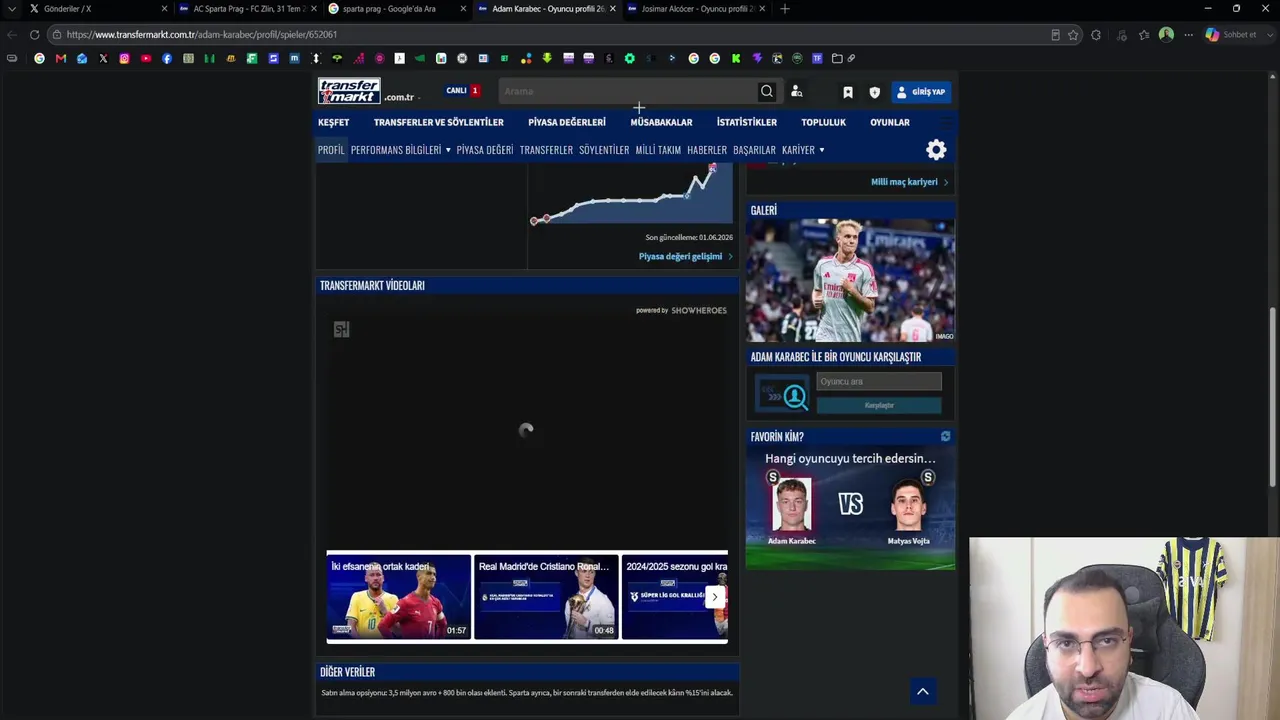Open the detailed player search icon
Viewport: 1280px width, 720px height.
(x=797, y=91)
